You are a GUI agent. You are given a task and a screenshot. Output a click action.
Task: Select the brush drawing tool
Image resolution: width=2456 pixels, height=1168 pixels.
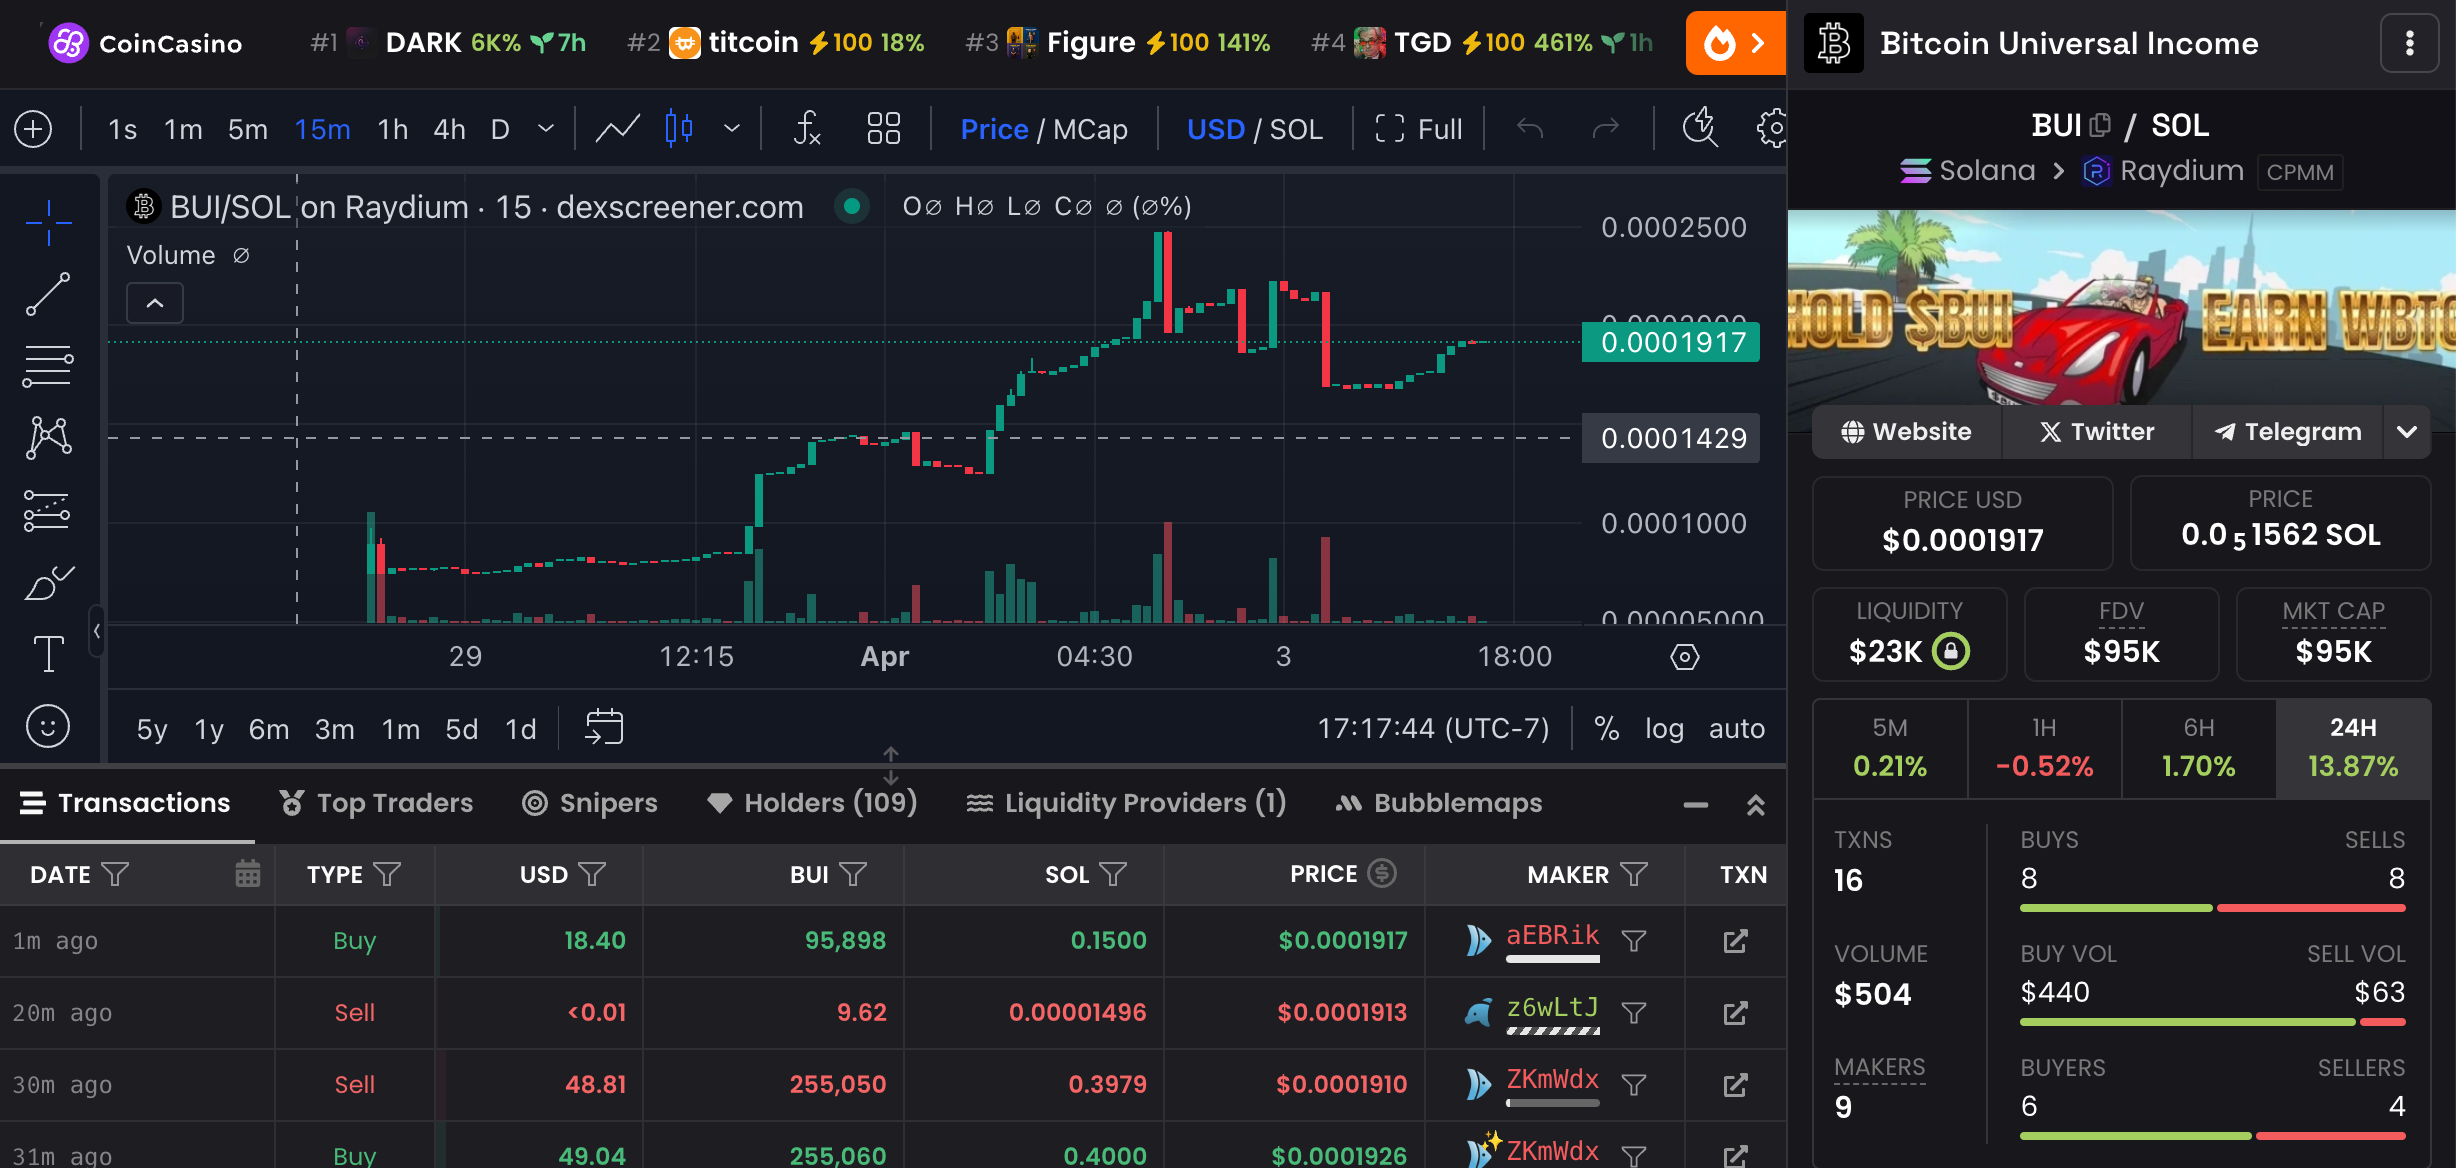click(x=48, y=582)
